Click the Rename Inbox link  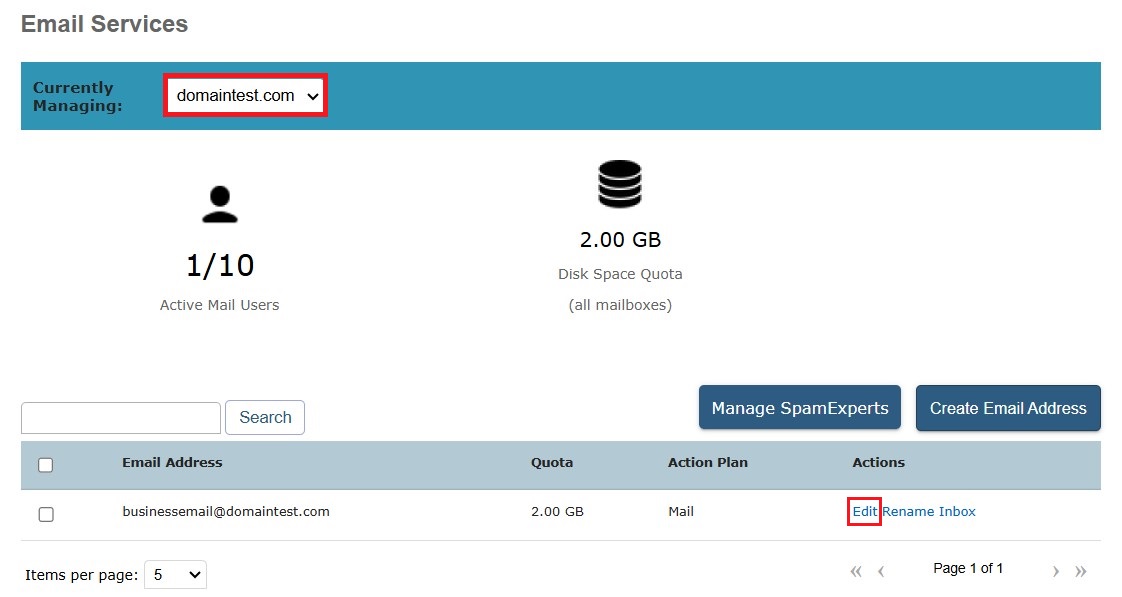click(929, 511)
